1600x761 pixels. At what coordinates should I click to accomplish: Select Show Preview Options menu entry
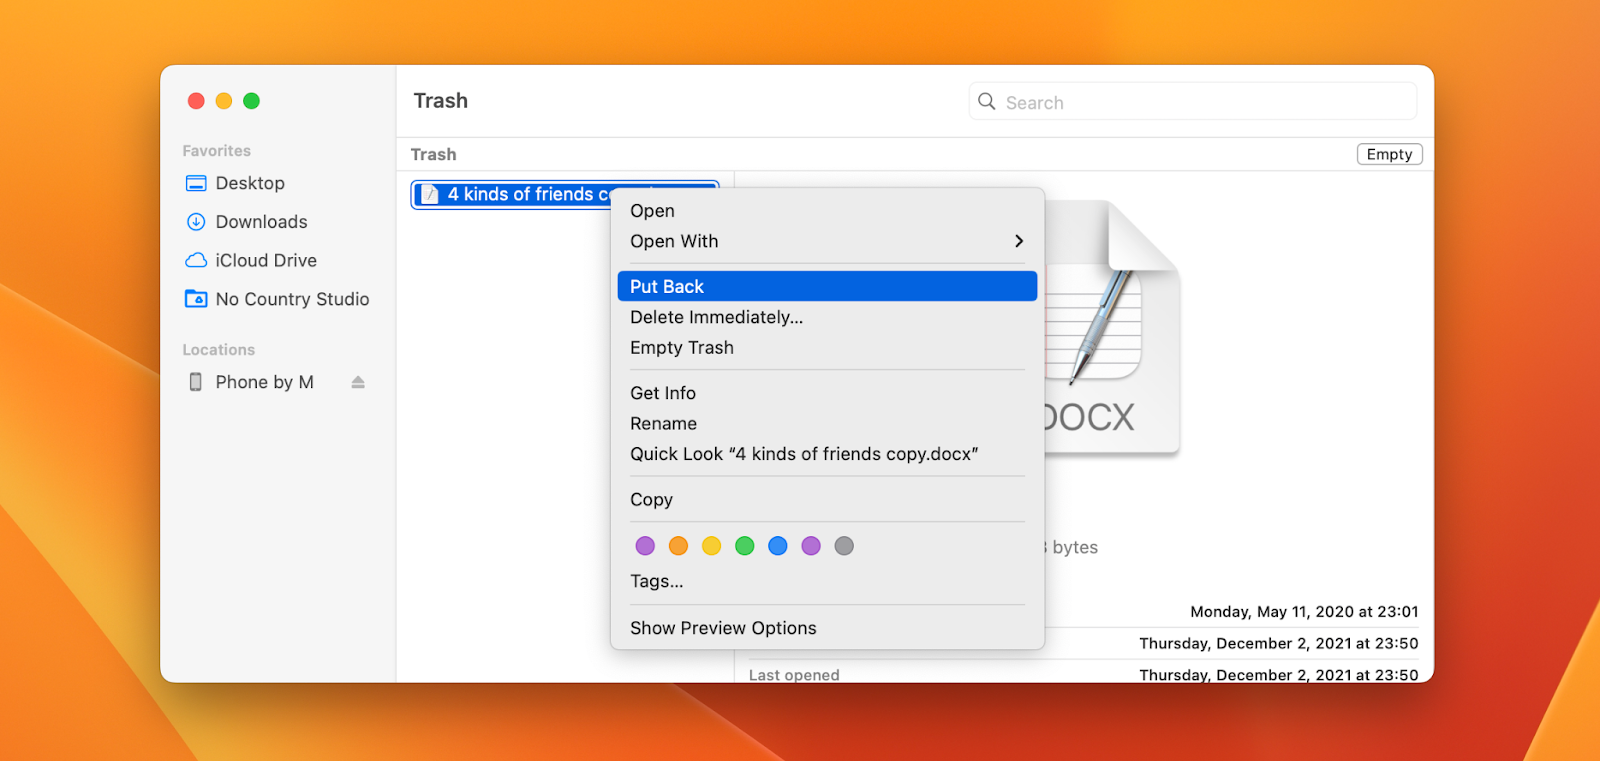click(722, 628)
